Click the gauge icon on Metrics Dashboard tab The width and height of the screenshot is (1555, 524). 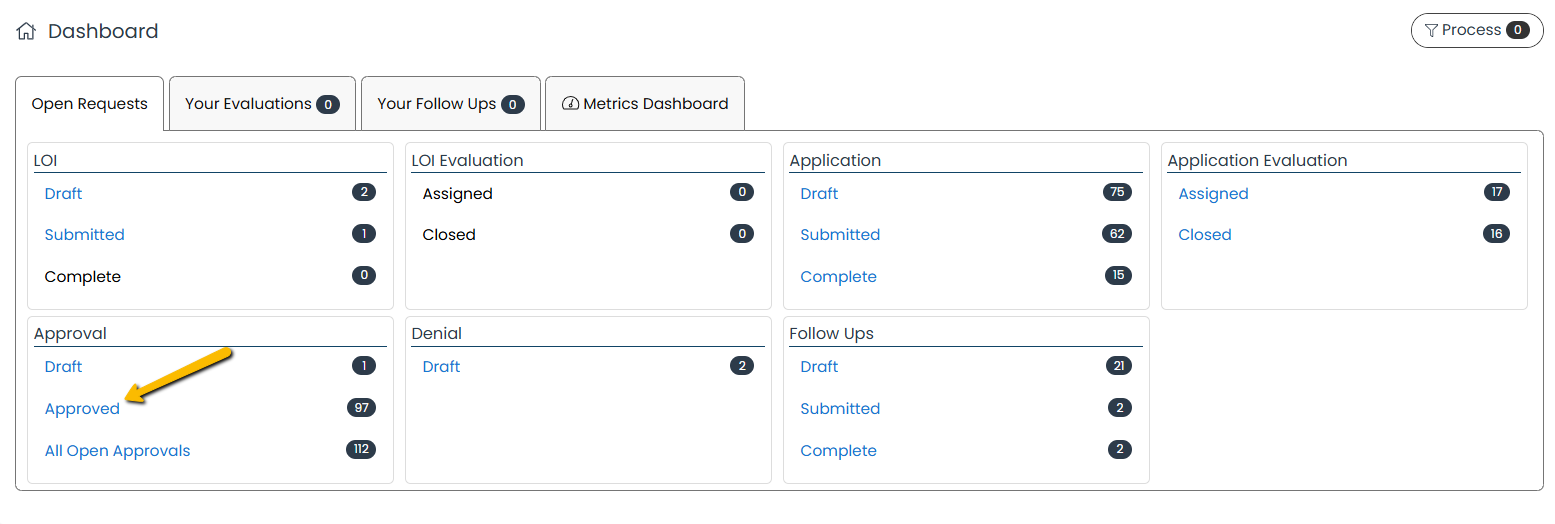tap(571, 104)
